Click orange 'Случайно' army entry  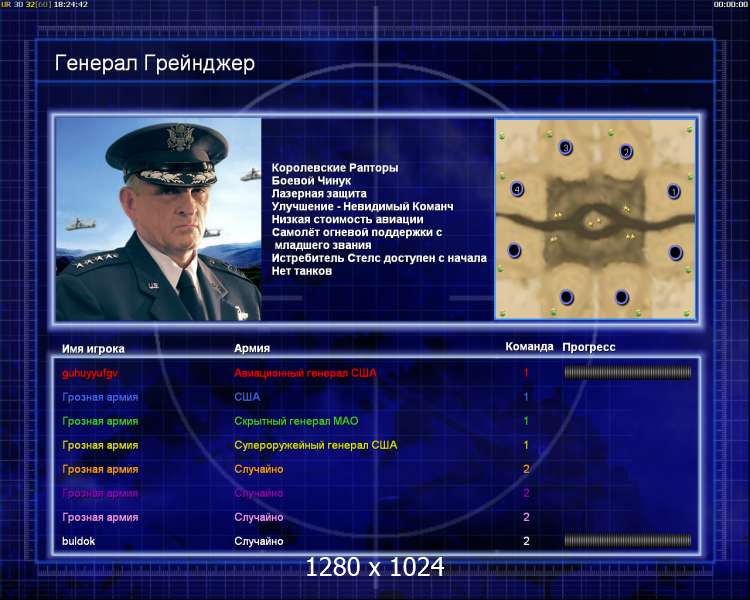coord(259,469)
